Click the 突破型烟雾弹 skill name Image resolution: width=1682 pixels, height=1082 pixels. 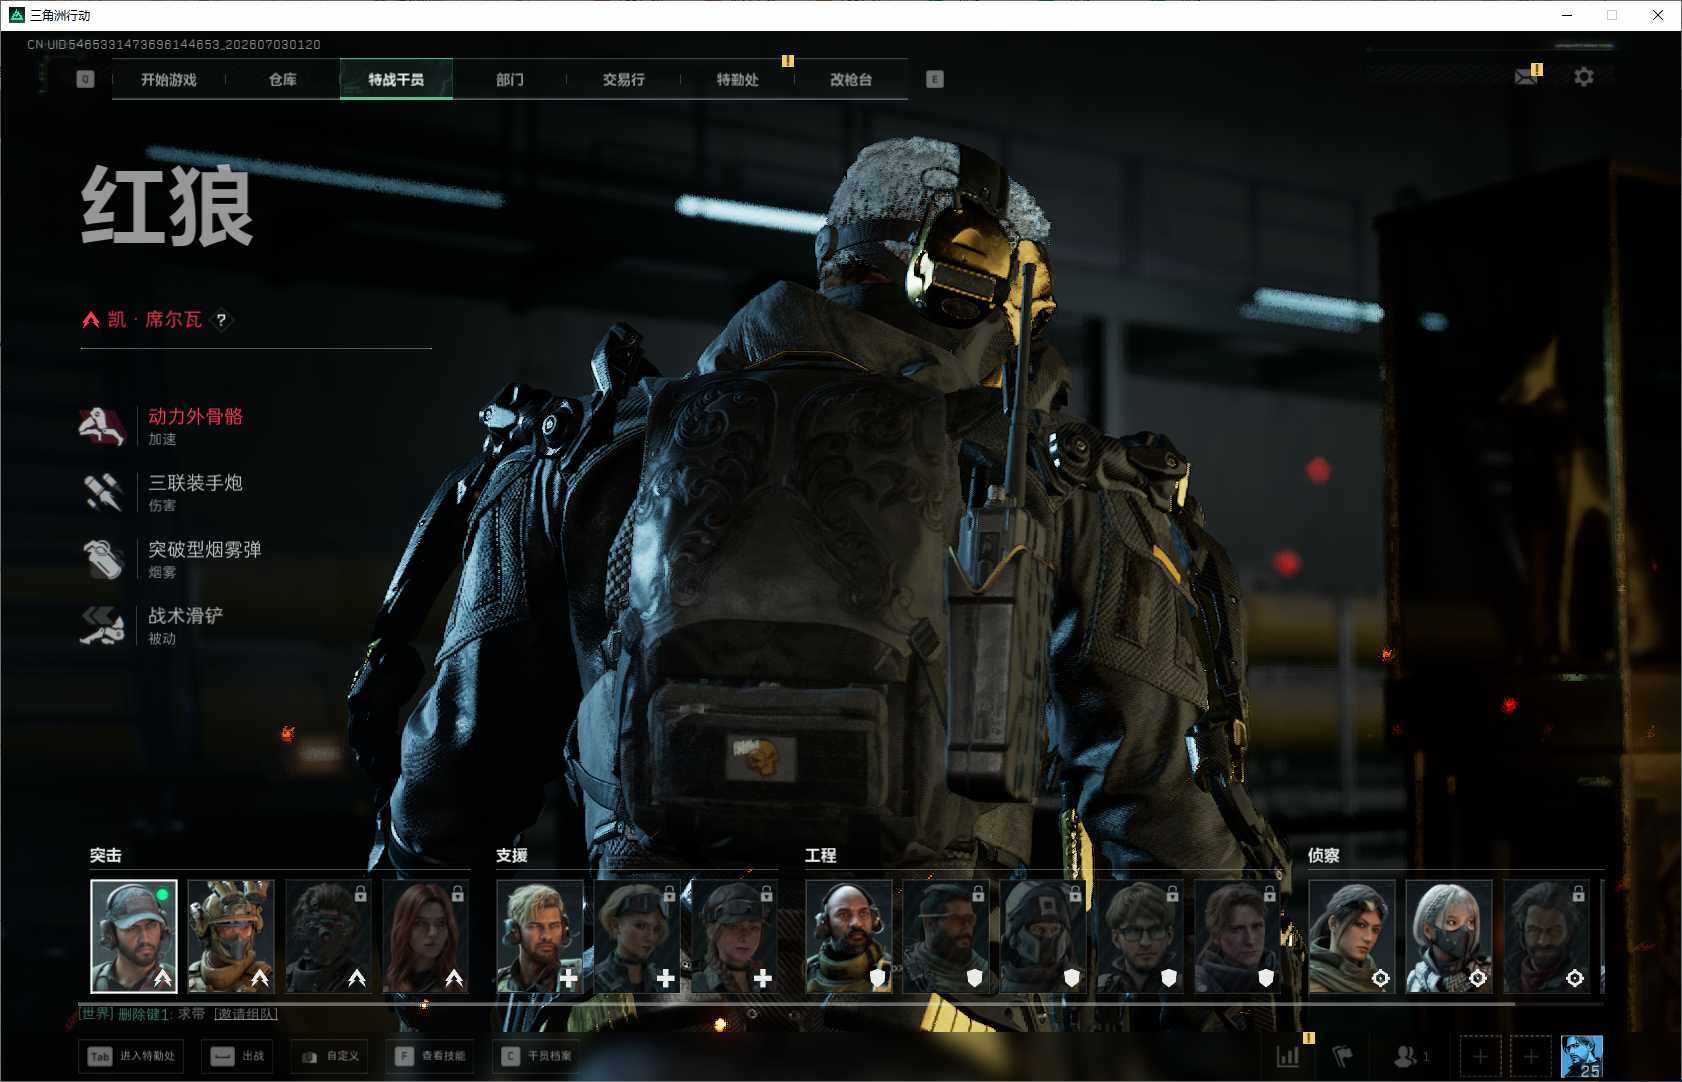[x=205, y=549]
